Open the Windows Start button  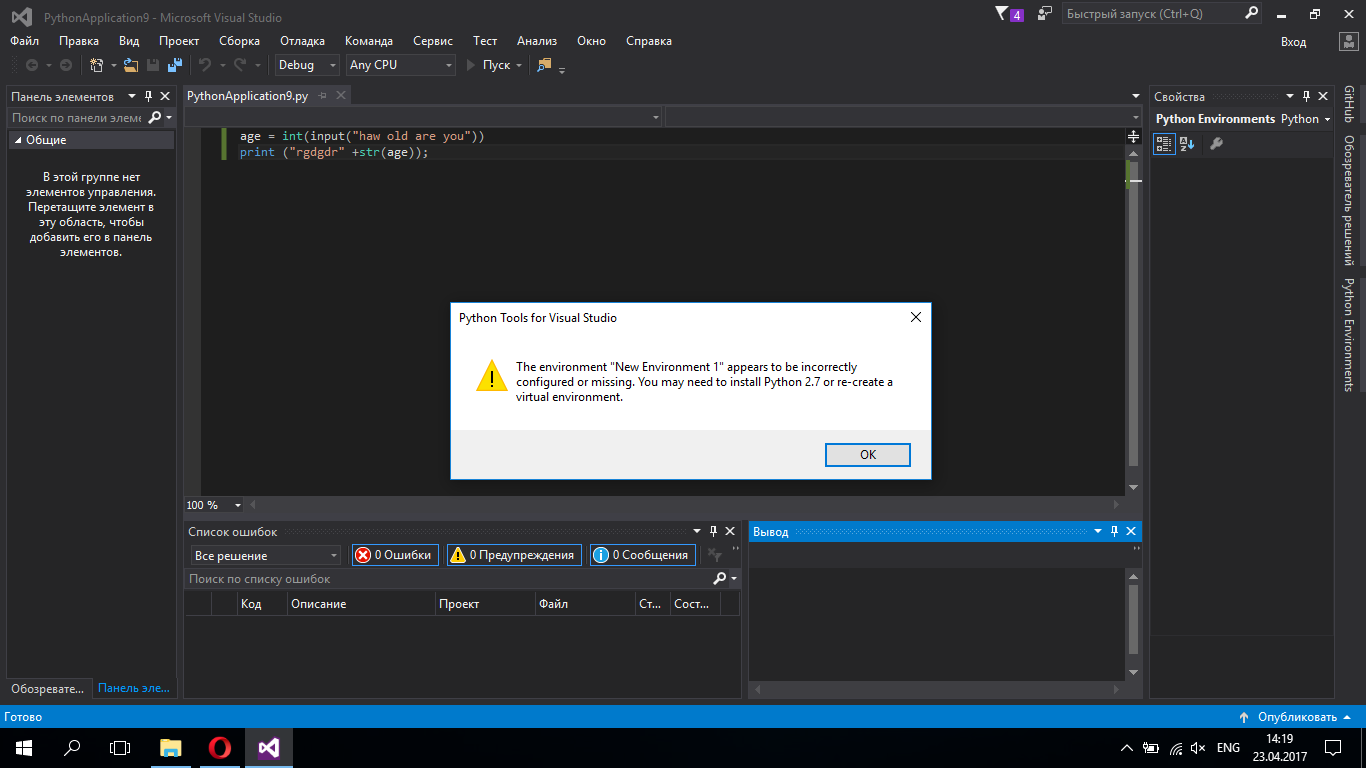(23, 747)
